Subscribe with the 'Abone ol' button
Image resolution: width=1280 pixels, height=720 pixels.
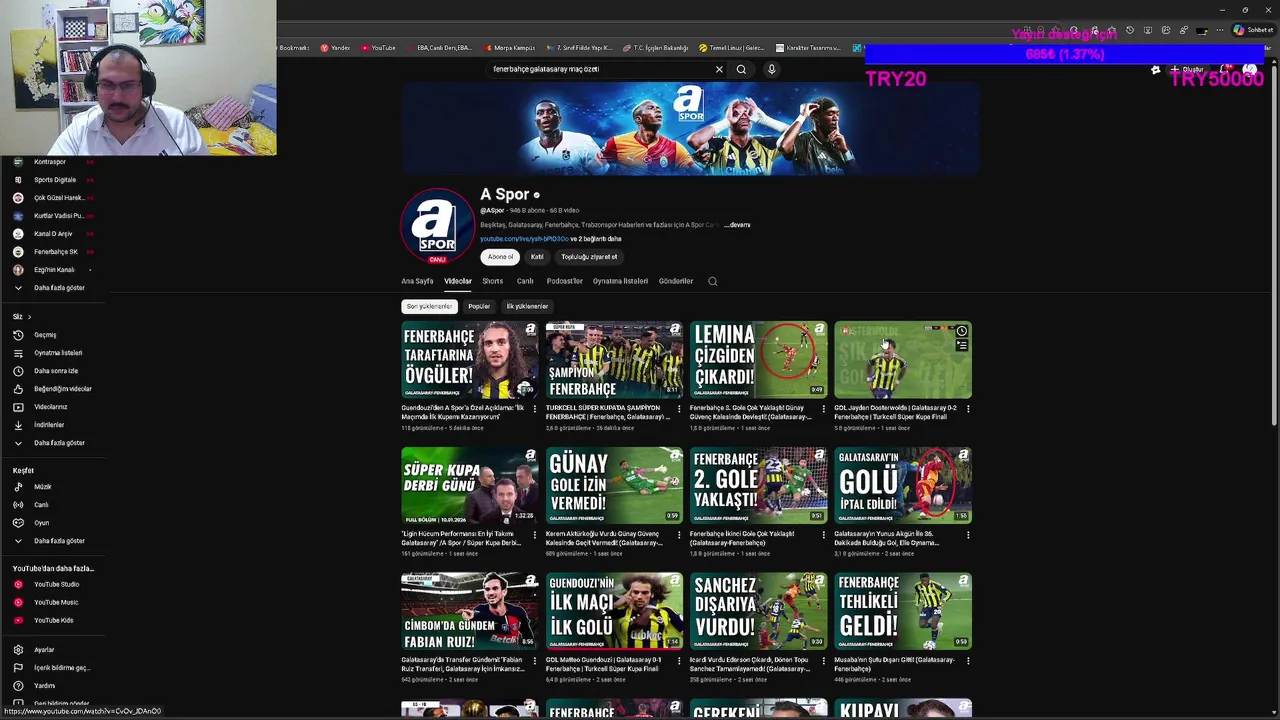[500, 257]
